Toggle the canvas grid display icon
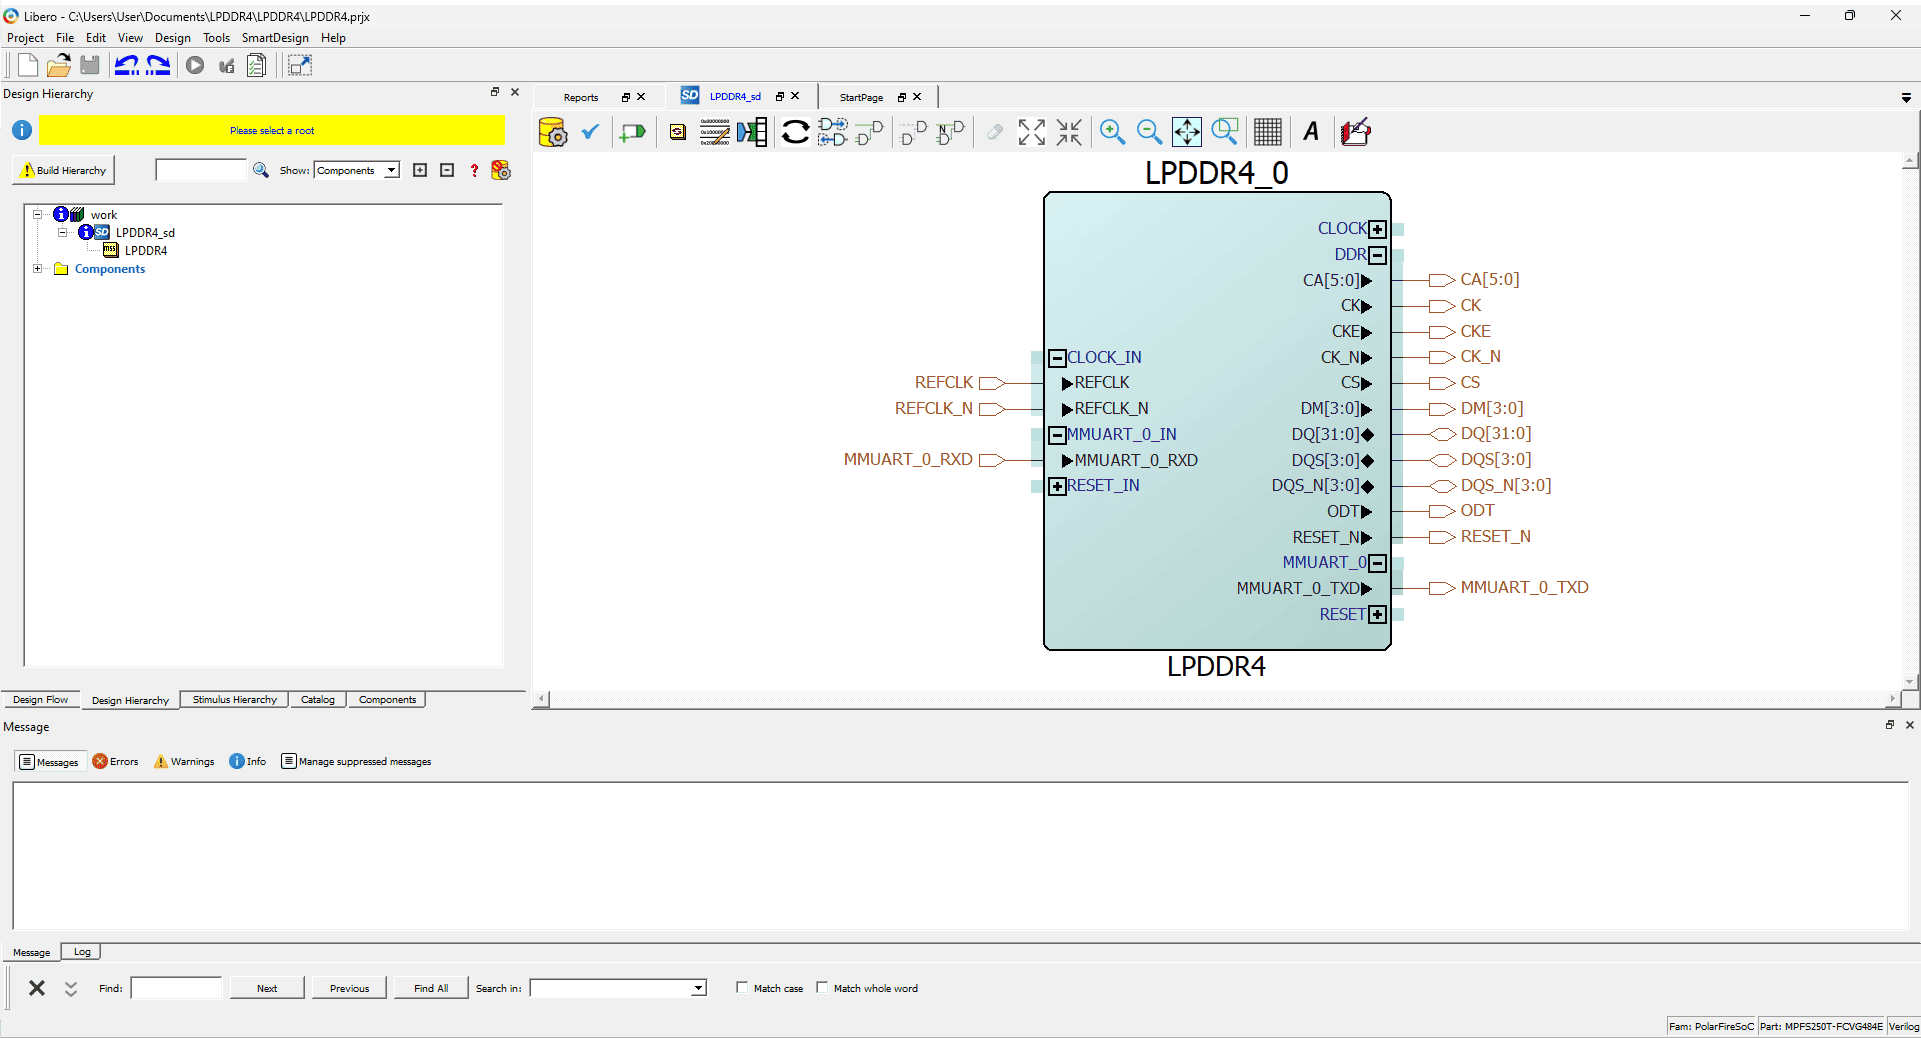The height and width of the screenshot is (1038, 1921). pyautogui.click(x=1267, y=132)
